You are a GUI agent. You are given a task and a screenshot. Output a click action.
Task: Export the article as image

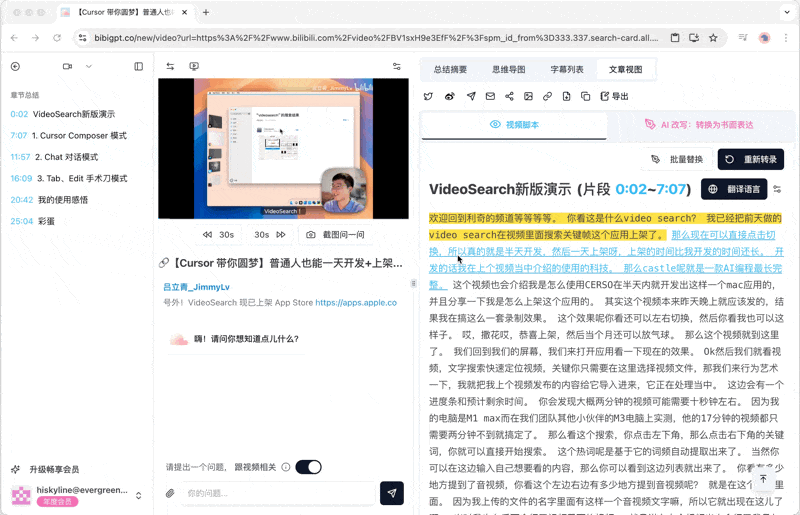[529, 96]
